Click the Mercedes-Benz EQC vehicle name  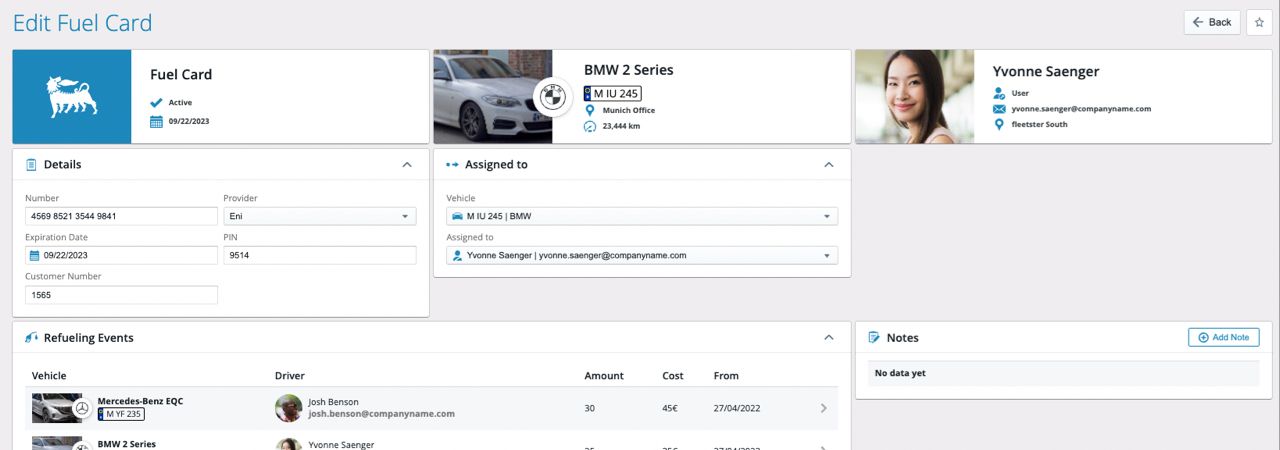[x=140, y=401]
